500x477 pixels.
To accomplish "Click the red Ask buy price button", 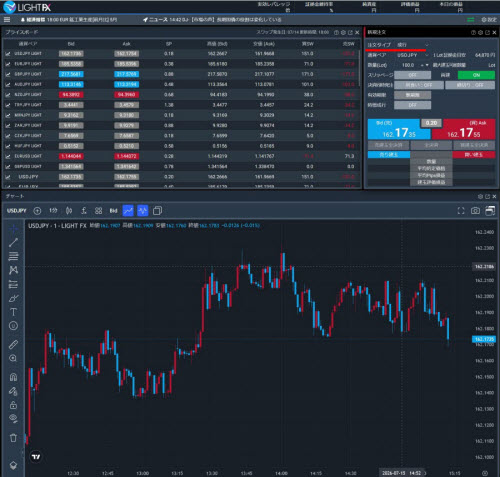I will [x=464, y=129].
